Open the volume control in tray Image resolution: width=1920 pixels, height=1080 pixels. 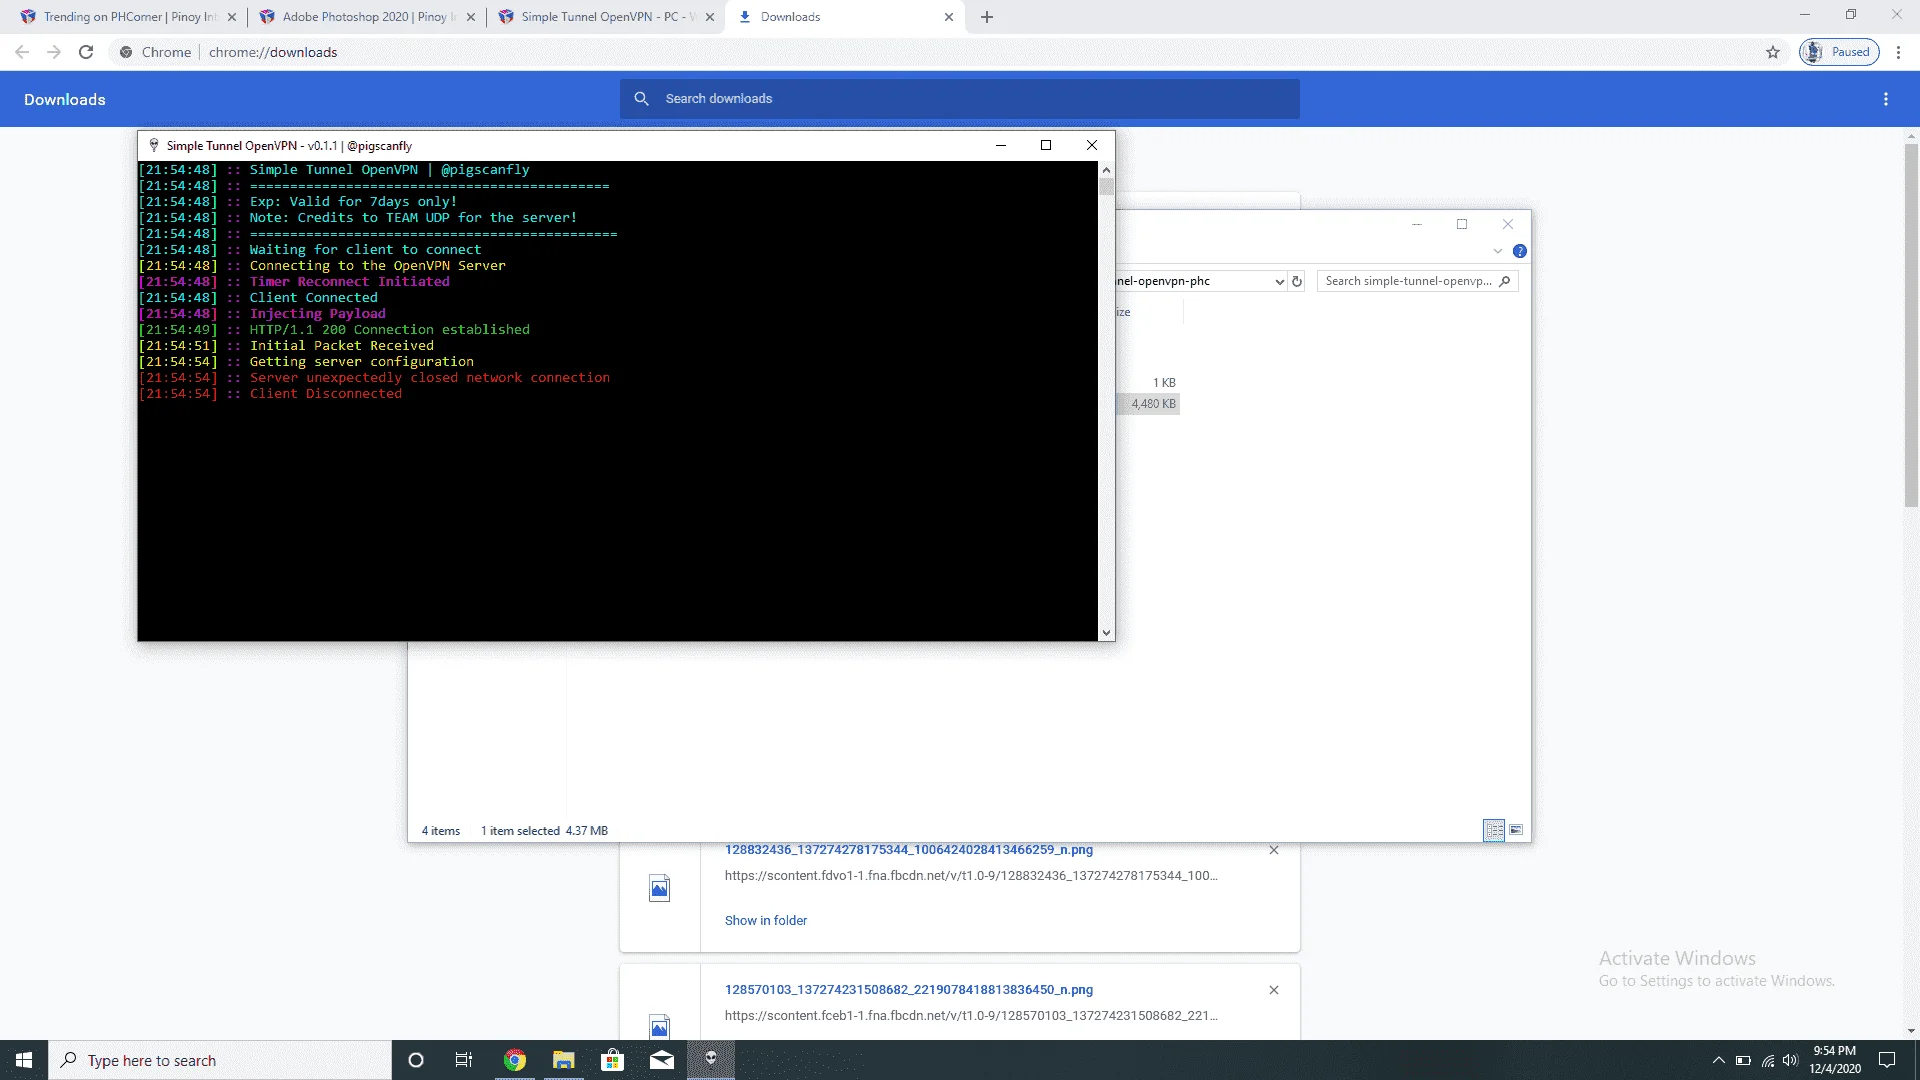pos(1790,1060)
